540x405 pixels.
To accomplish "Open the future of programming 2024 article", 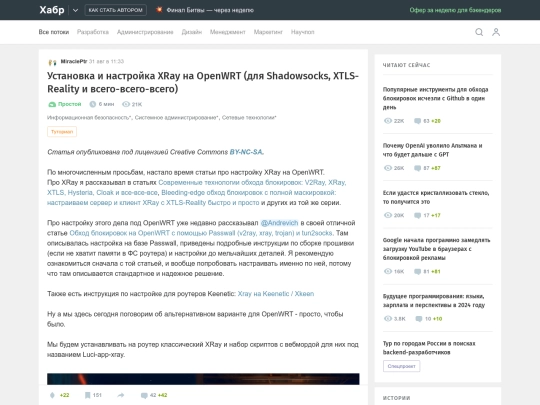I will tap(434, 300).
